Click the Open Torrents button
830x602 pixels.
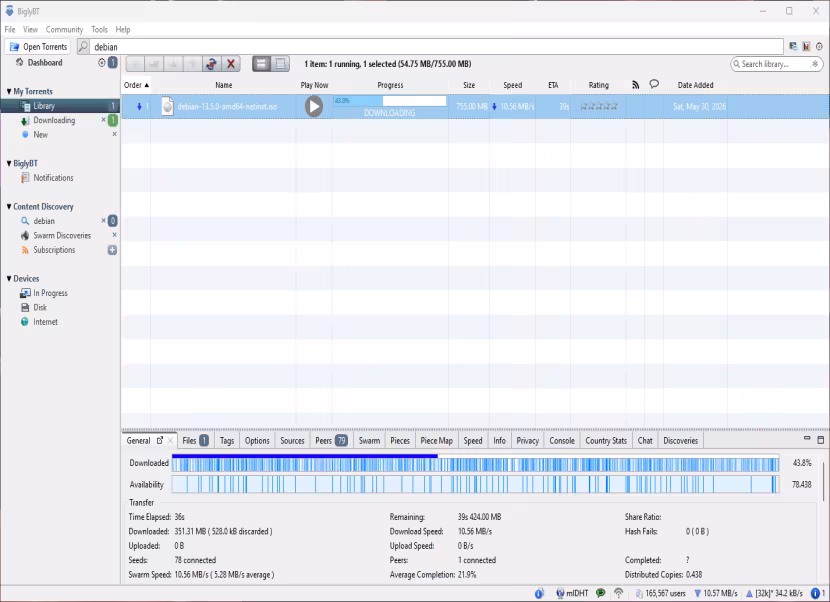point(38,47)
